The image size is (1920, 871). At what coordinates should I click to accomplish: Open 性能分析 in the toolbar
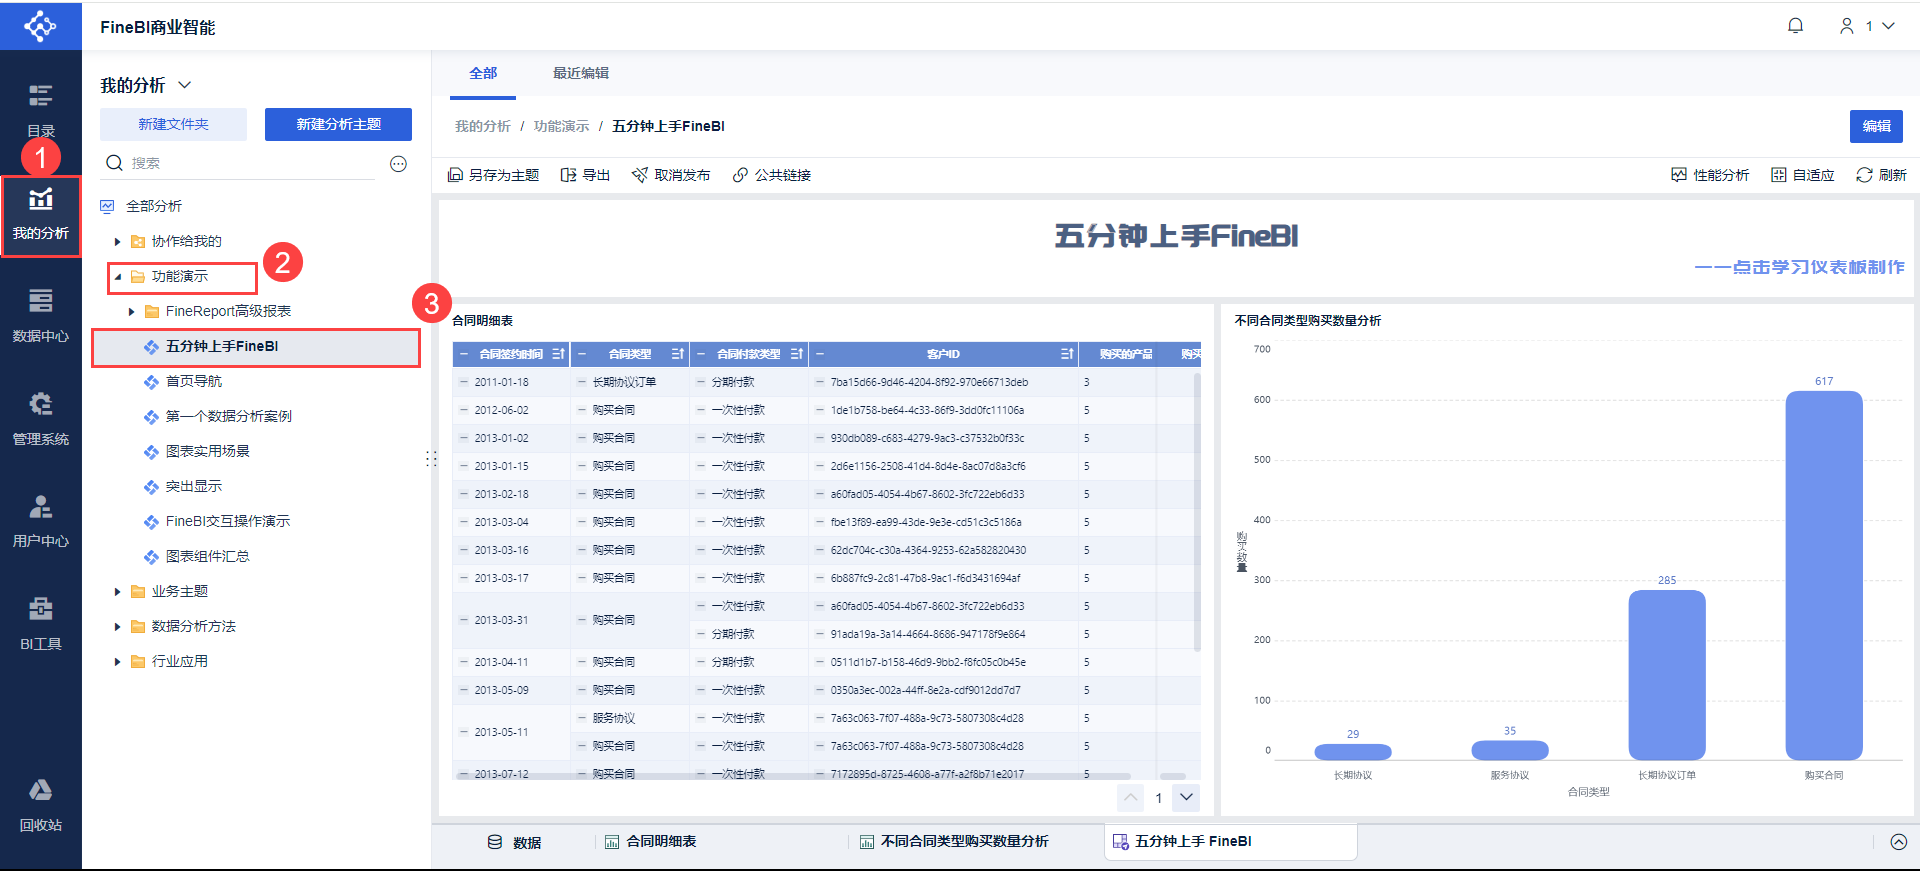[x=1710, y=175]
